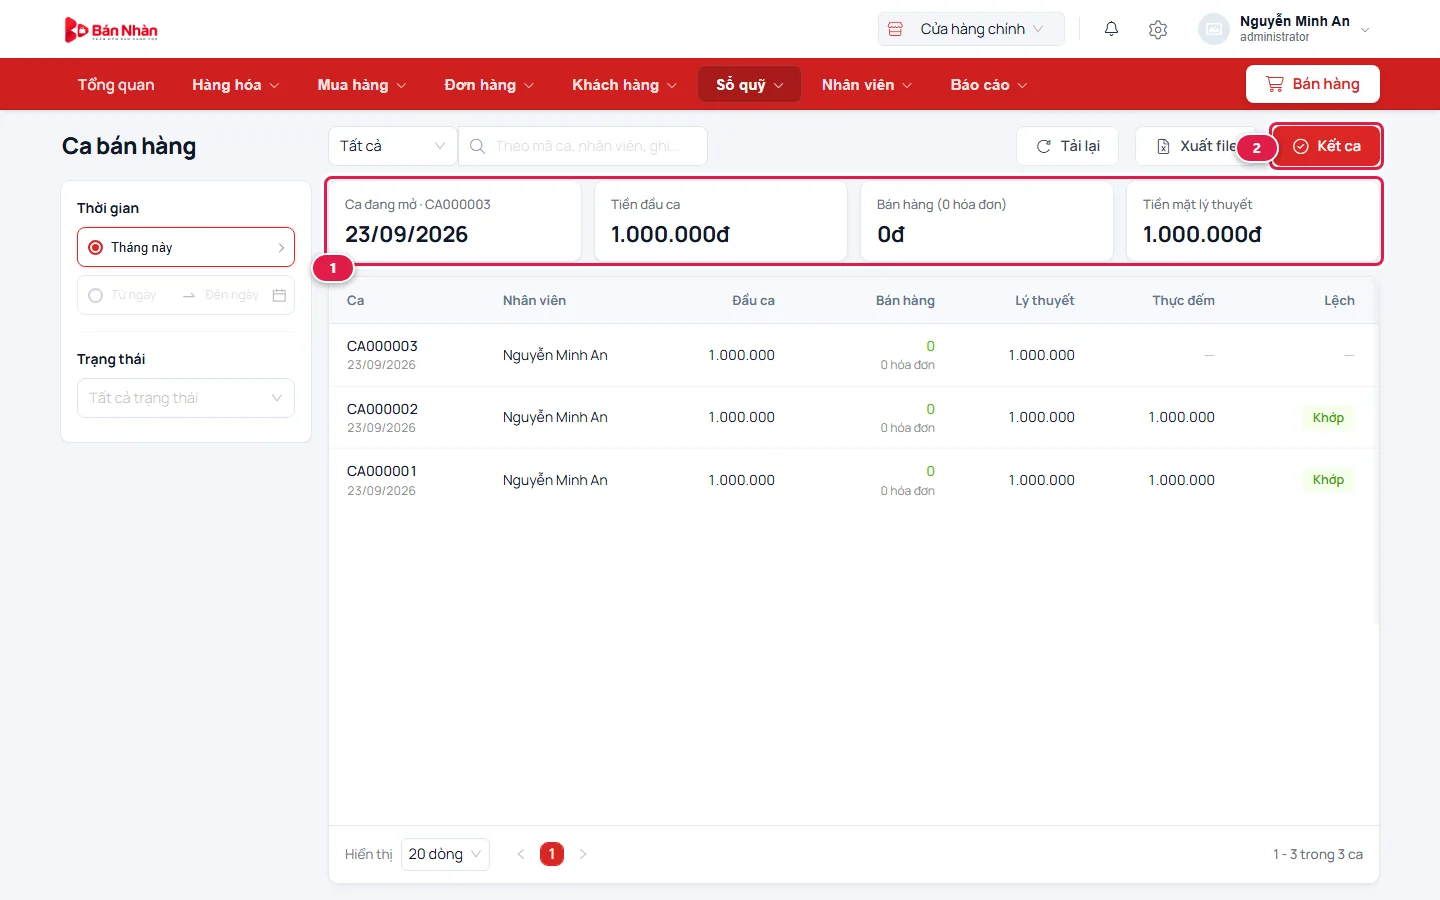This screenshot has height=900, width=1440.
Task: Click the Đến ngày end date field
Action: 232,295
